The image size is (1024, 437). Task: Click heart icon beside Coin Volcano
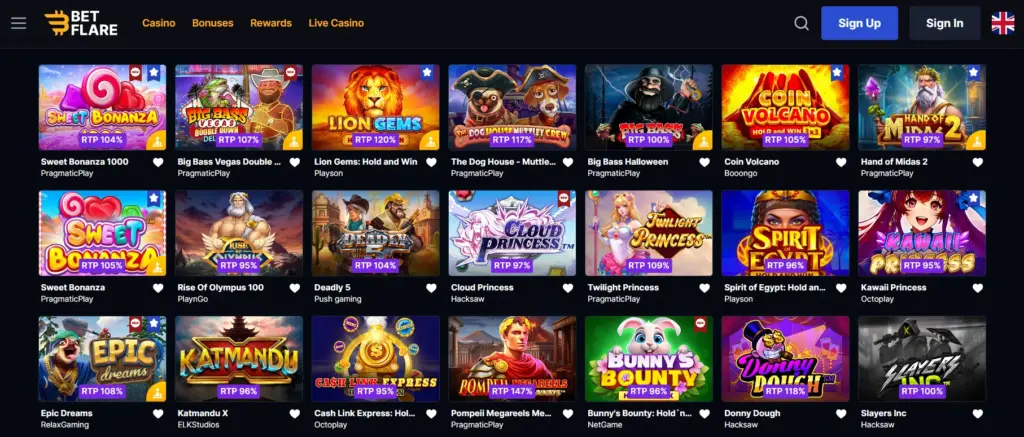[x=841, y=162]
